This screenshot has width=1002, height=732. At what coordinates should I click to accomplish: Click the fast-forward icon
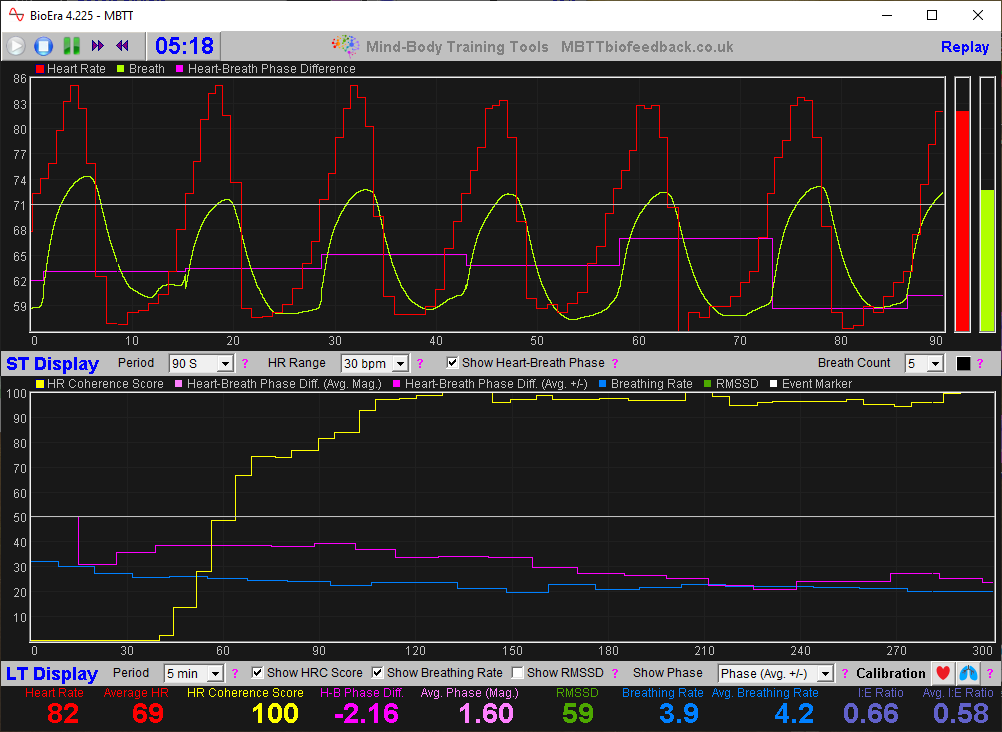[97, 45]
